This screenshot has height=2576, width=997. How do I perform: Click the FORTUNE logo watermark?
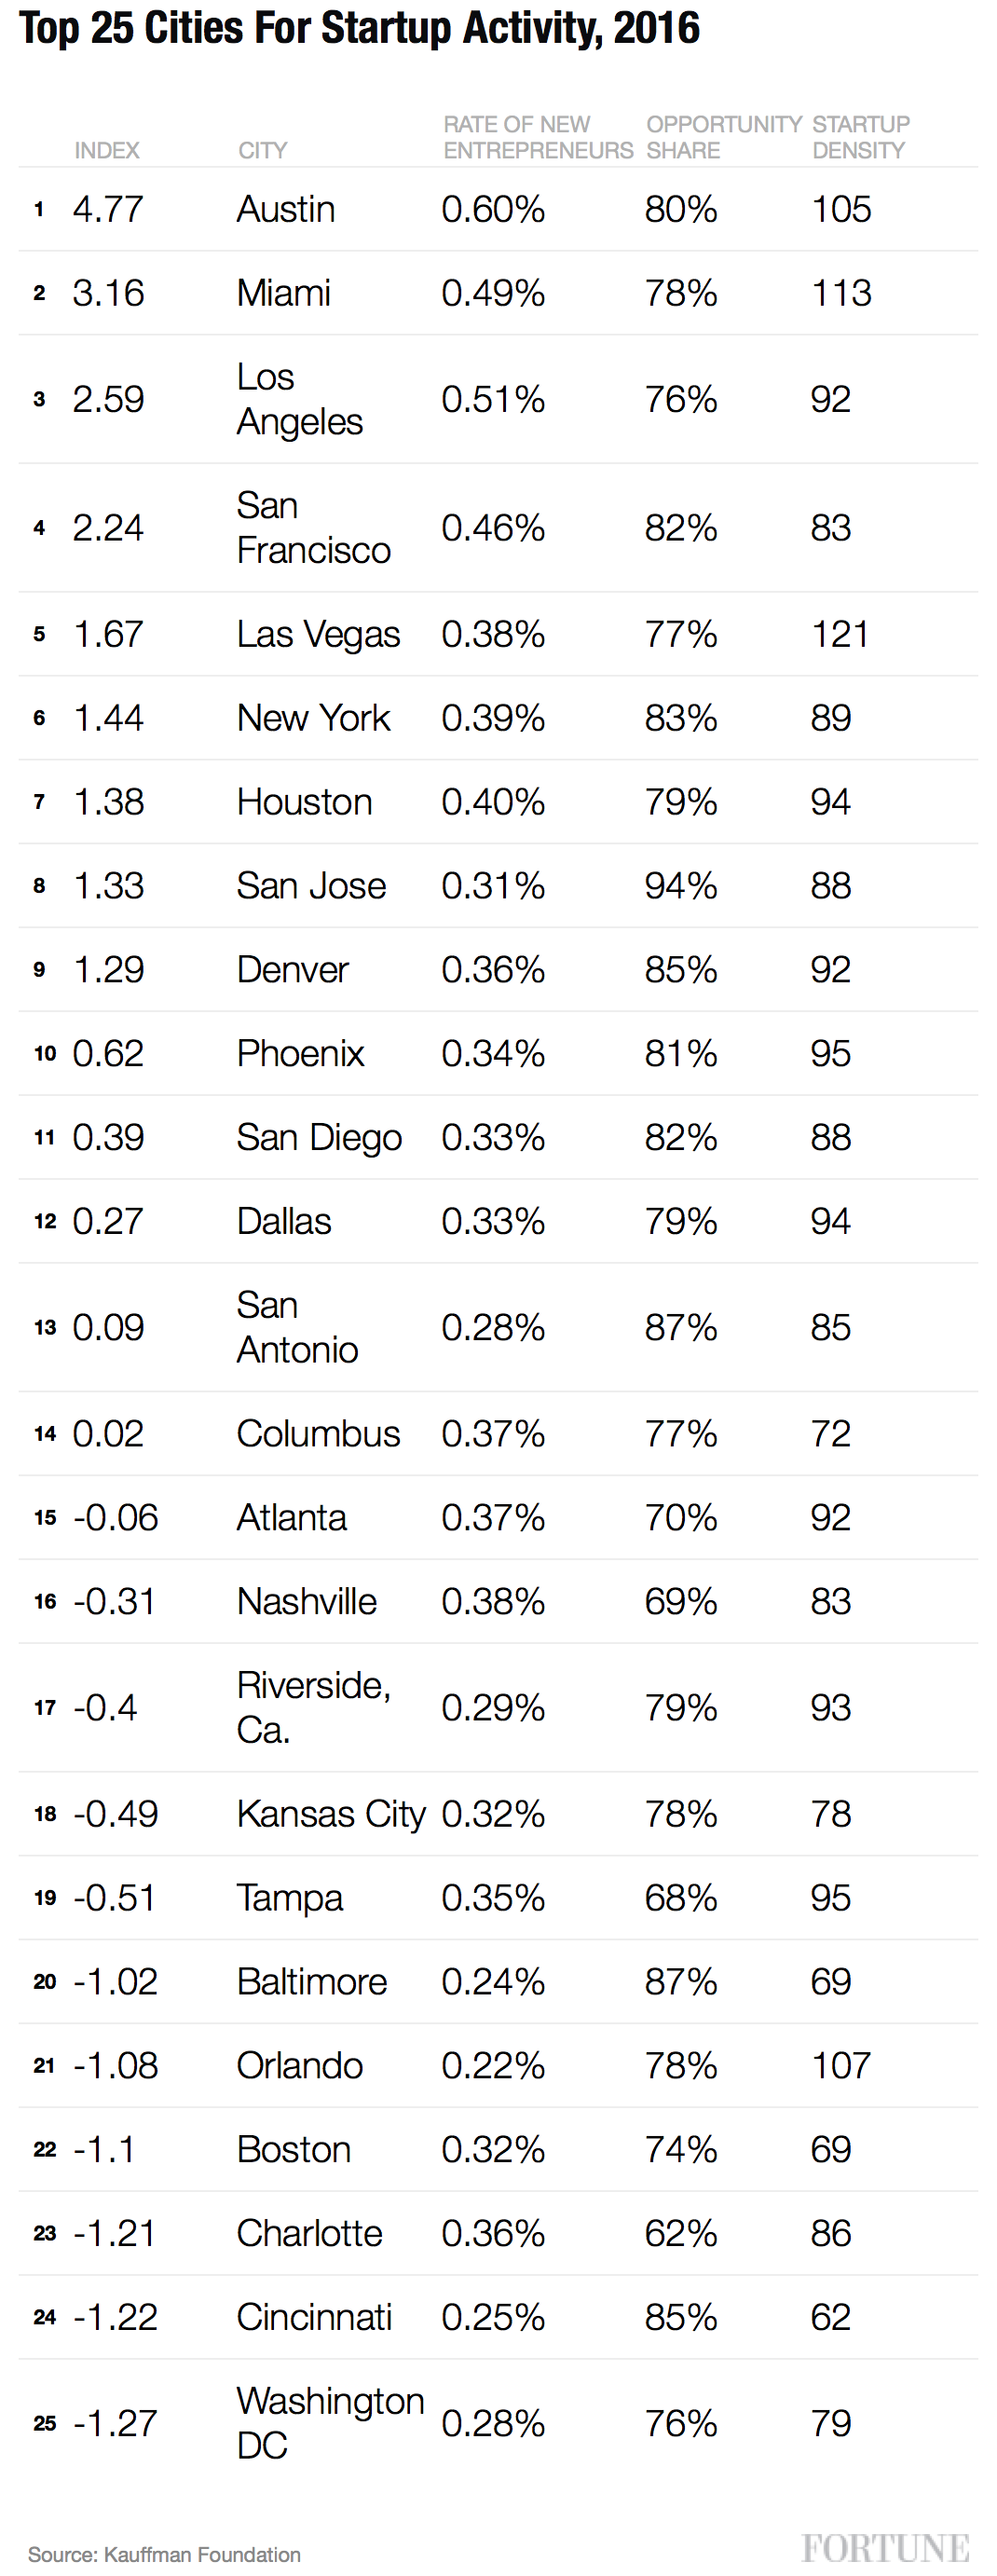[884, 2547]
